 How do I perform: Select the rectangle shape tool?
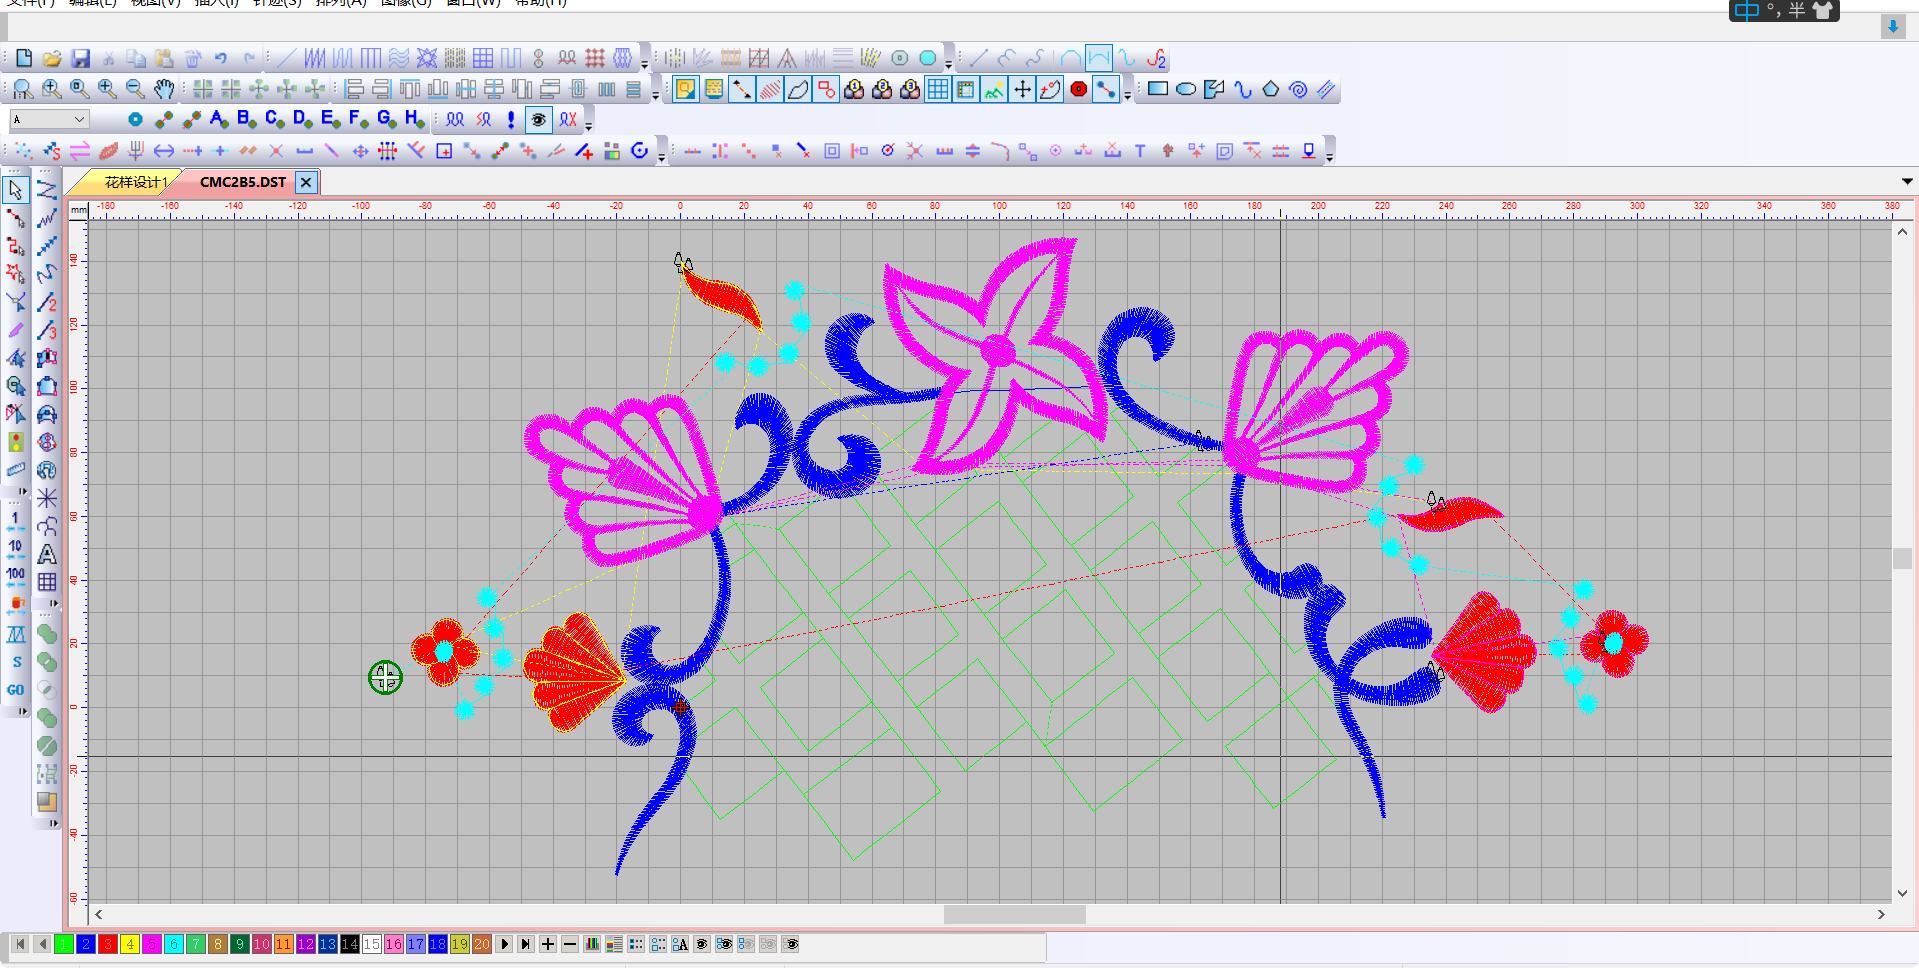point(1158,90)
